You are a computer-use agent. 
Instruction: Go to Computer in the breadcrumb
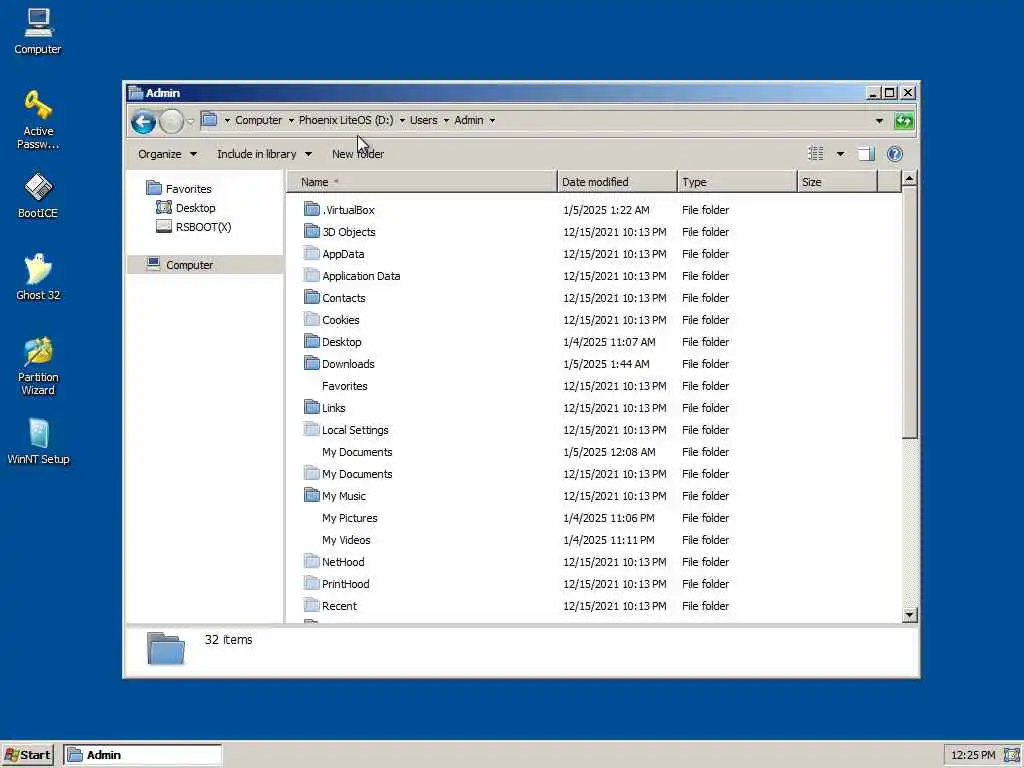tap(259, 120)
